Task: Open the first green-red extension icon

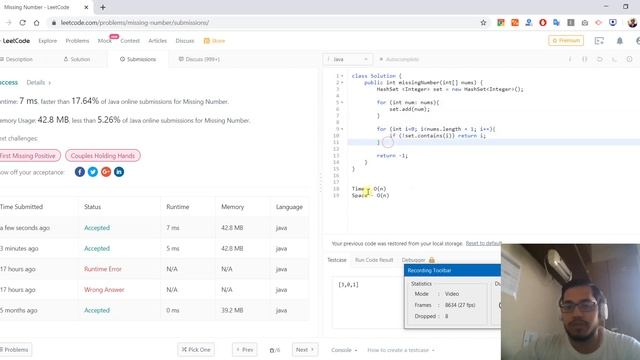Action: coord(501,23)
